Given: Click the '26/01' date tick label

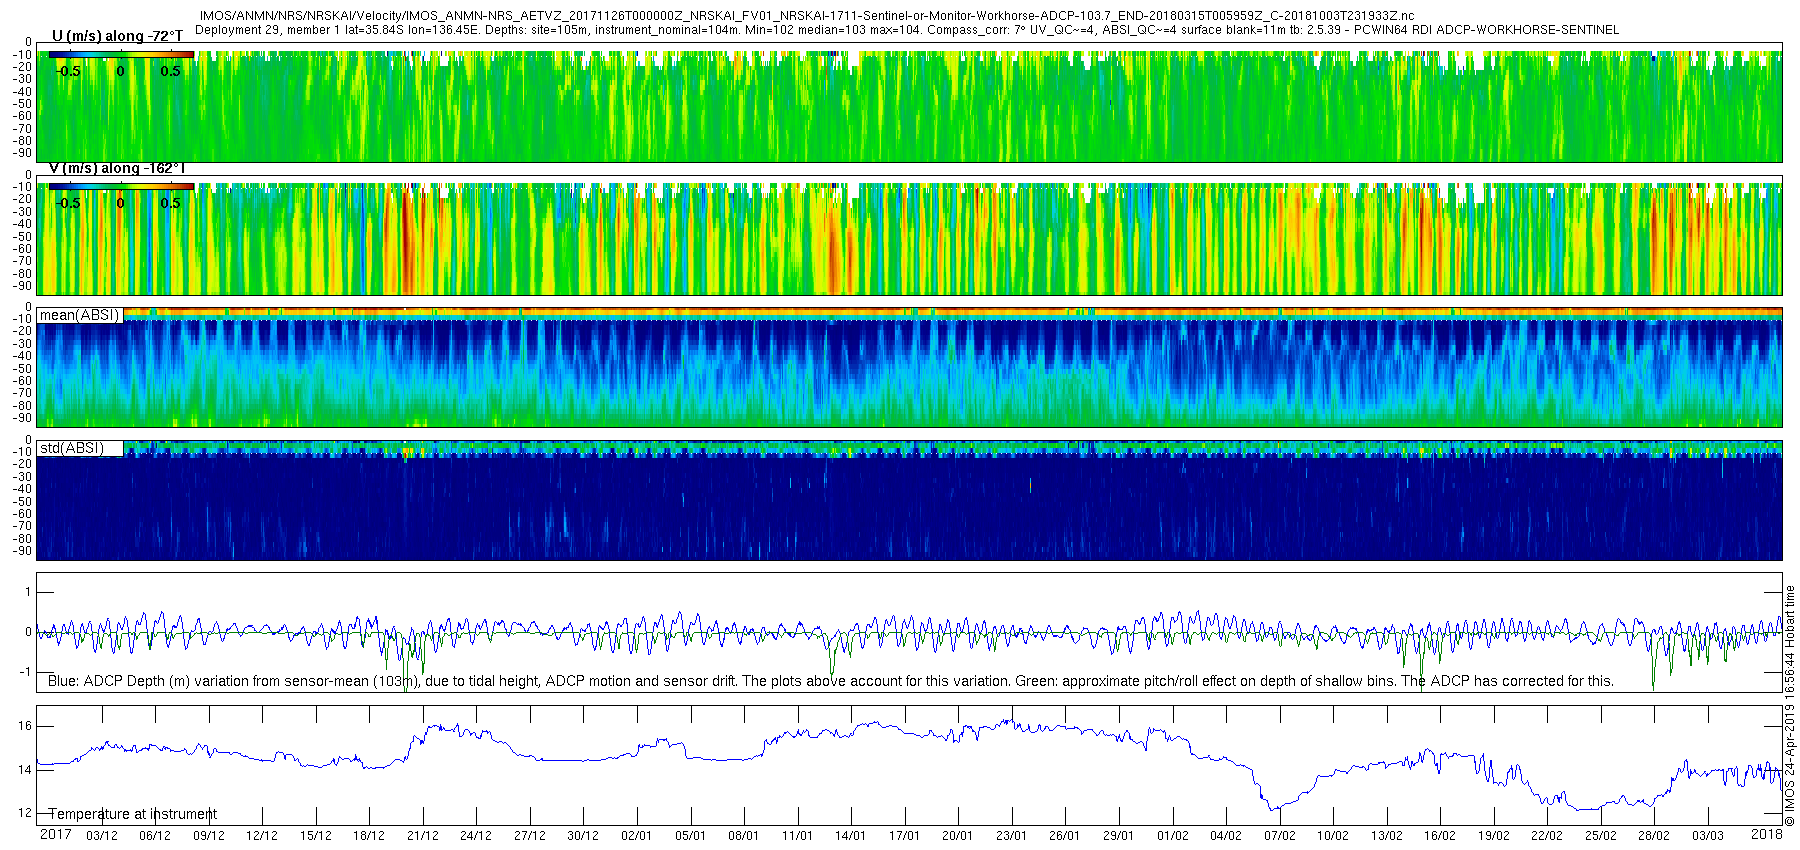Looking at the screenshot, I should click(1065, 836).
